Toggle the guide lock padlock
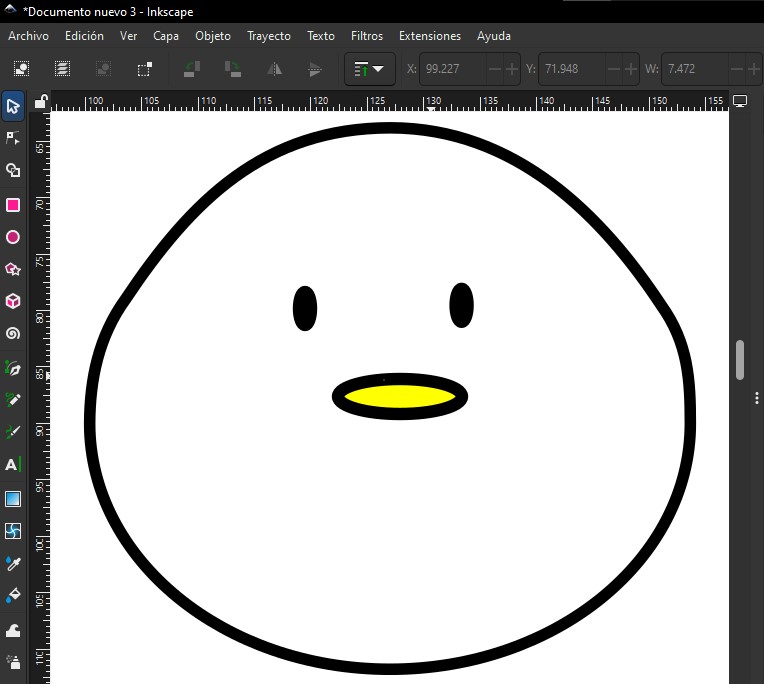This screenshot has width=764, height=684. point(40,101)
